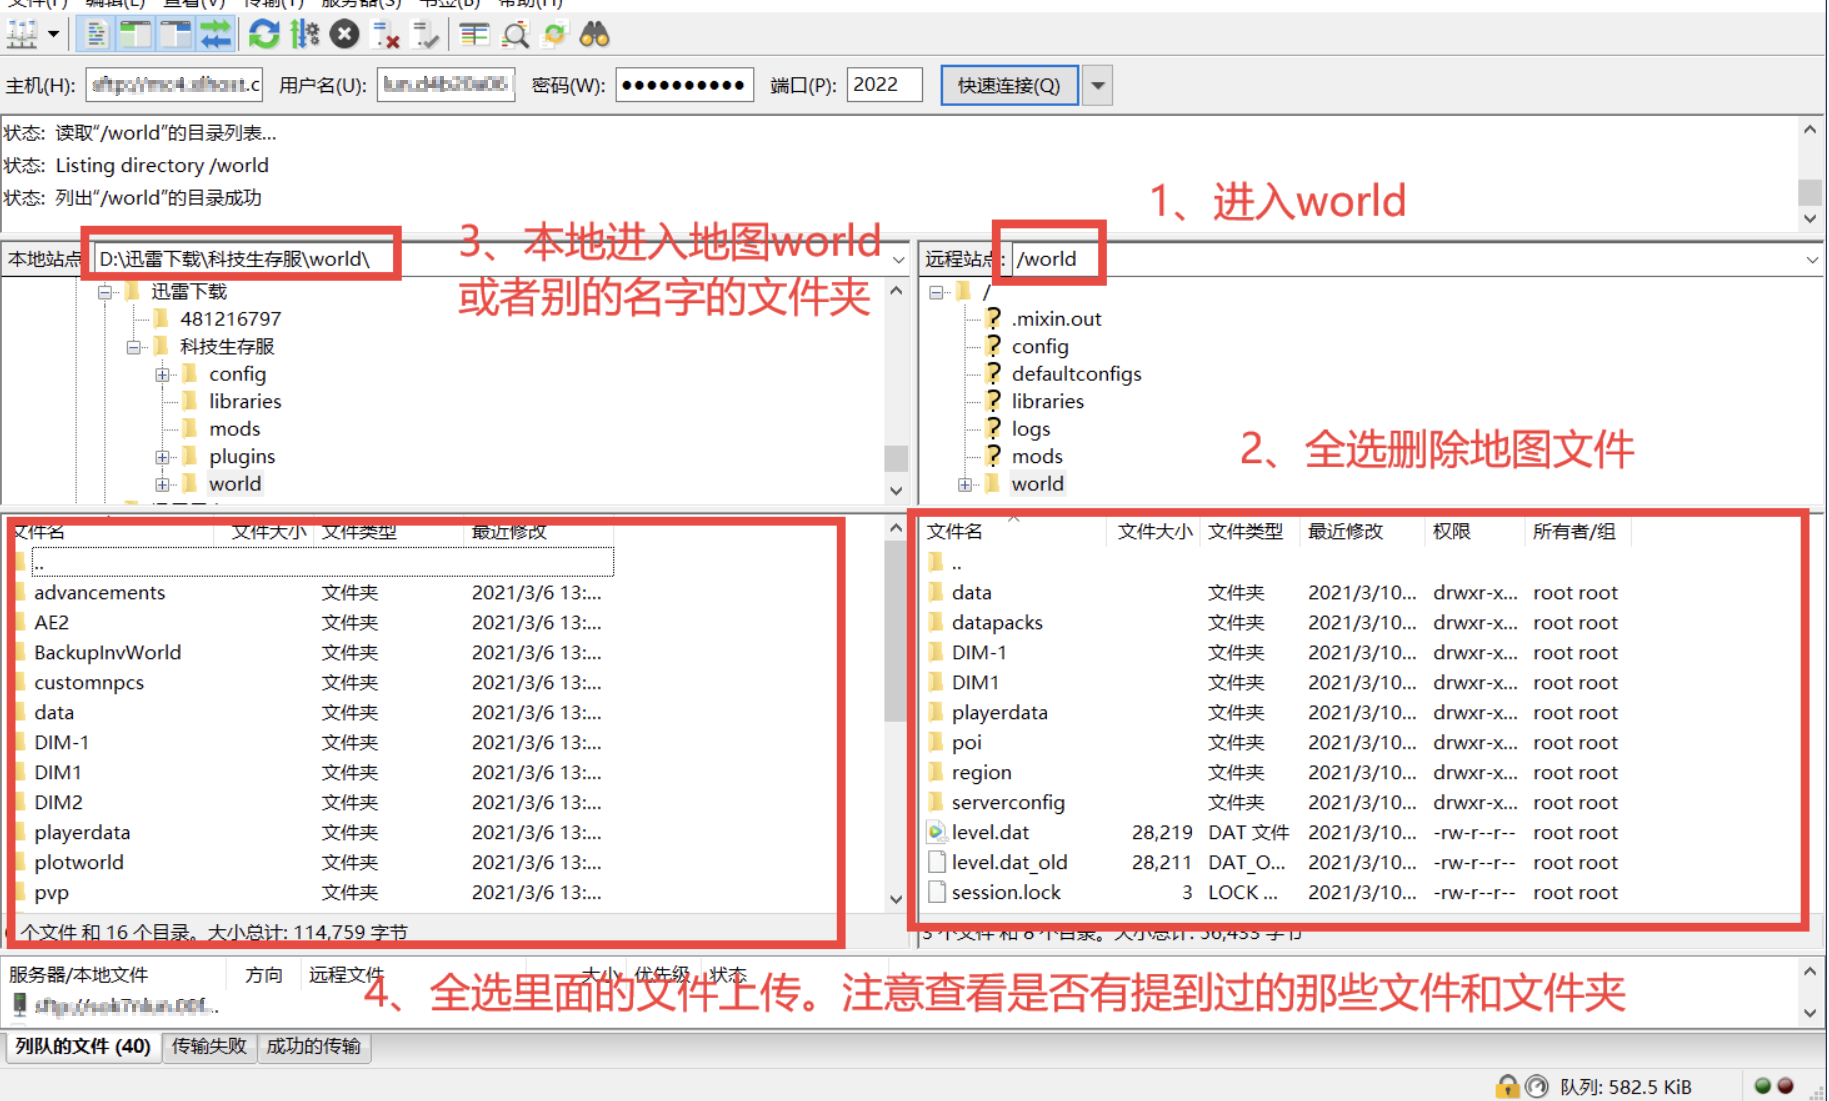
Task: Click the 端口 port field showing 2022
Action: click(x=884, y=85)
